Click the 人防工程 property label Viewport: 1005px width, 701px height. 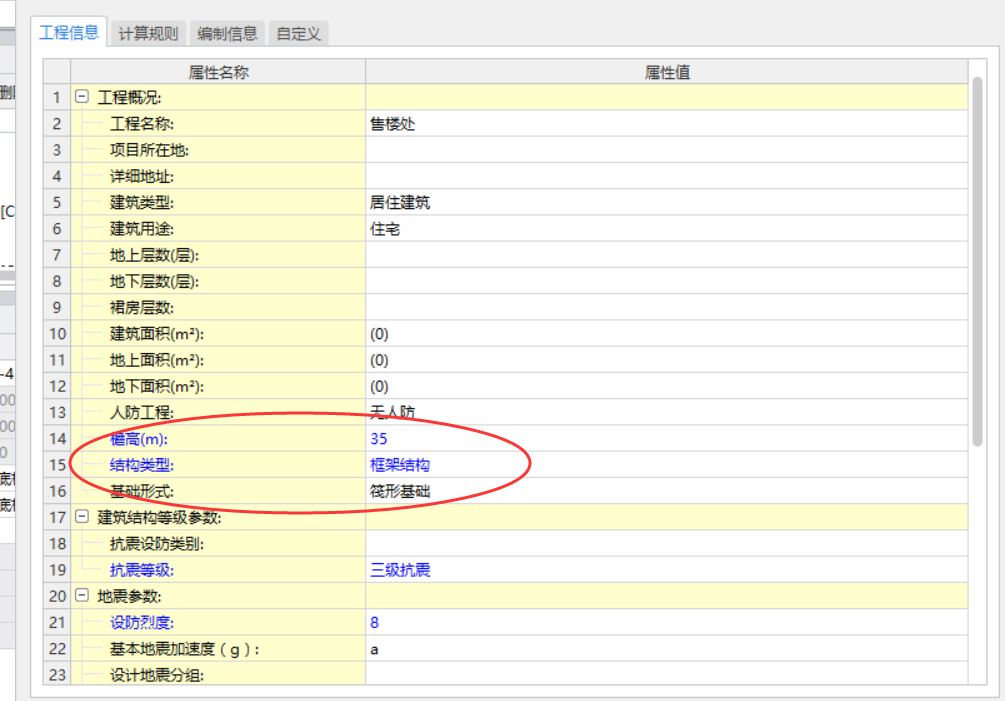[142, 413]
